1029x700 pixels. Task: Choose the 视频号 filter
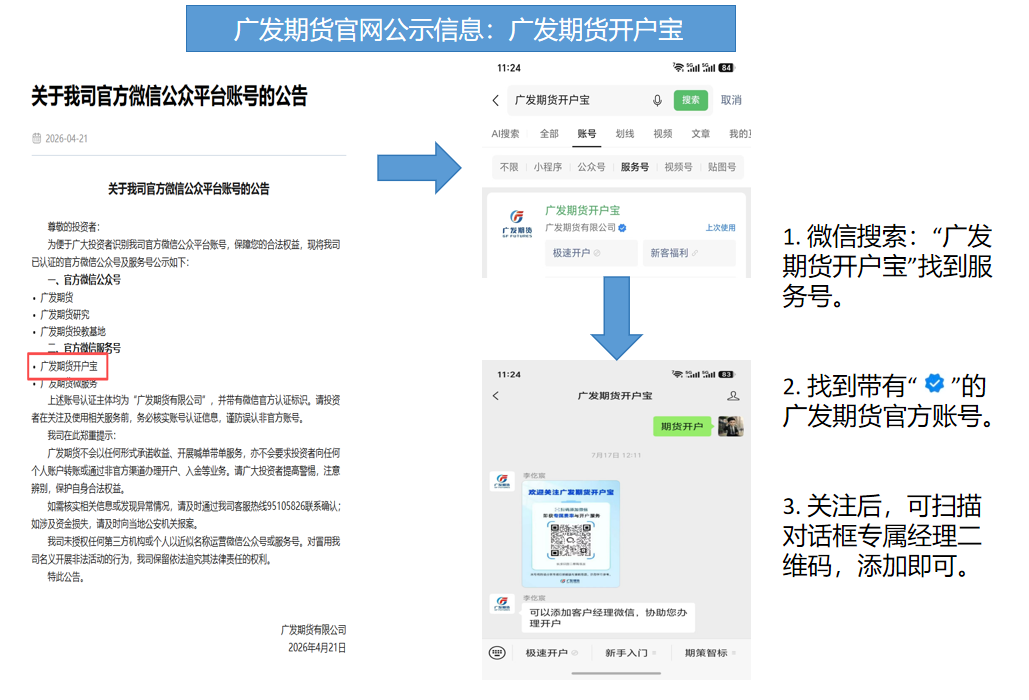click(678, 167)
